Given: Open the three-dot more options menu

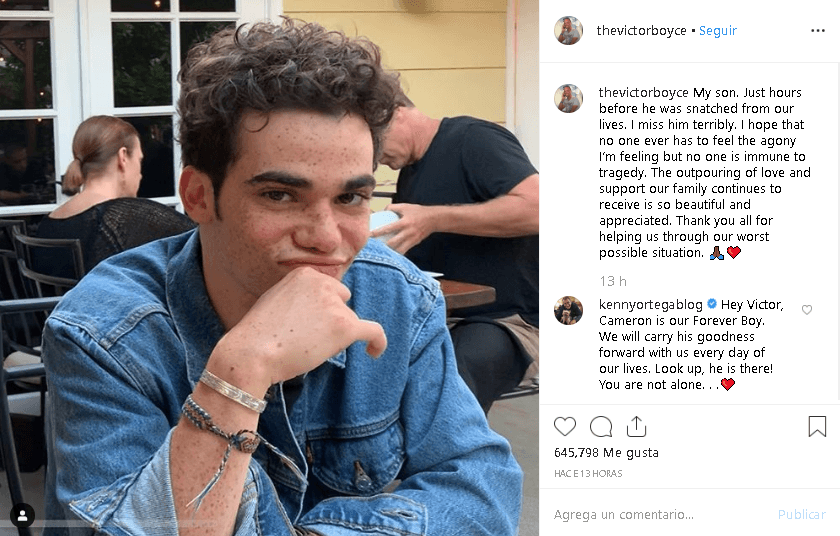Looking at the screenshot, I should click(x=818, y=31).
